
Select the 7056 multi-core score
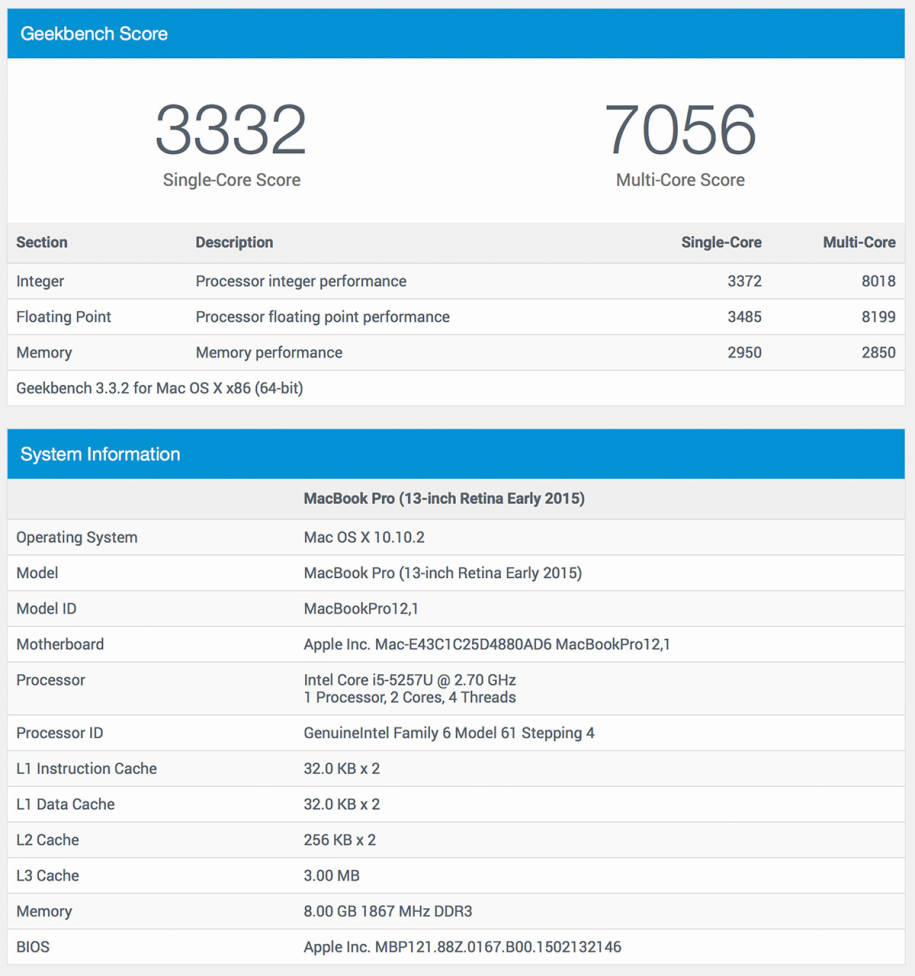(680, 129)
